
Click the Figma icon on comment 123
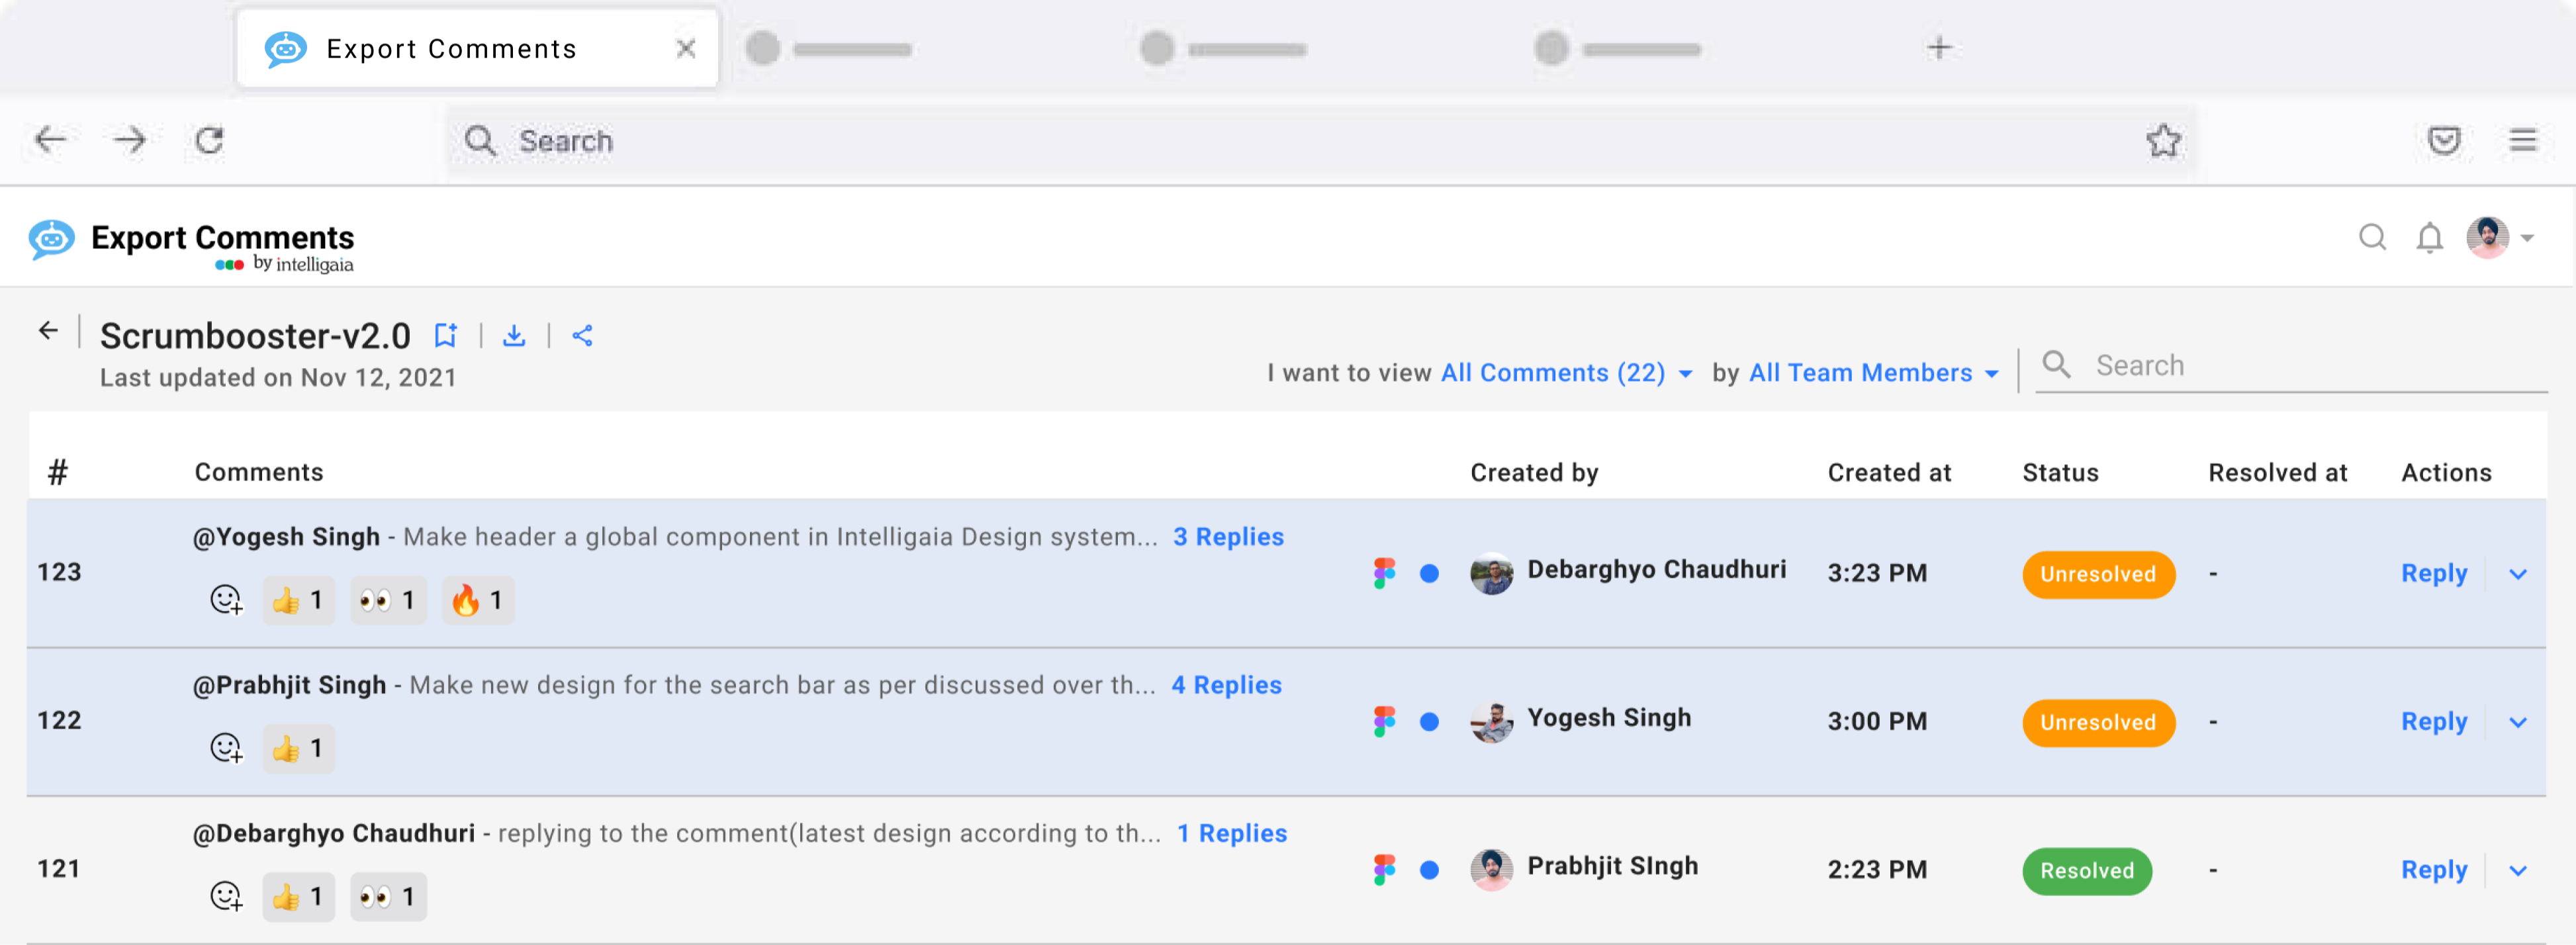click(x=1385, y=572)
